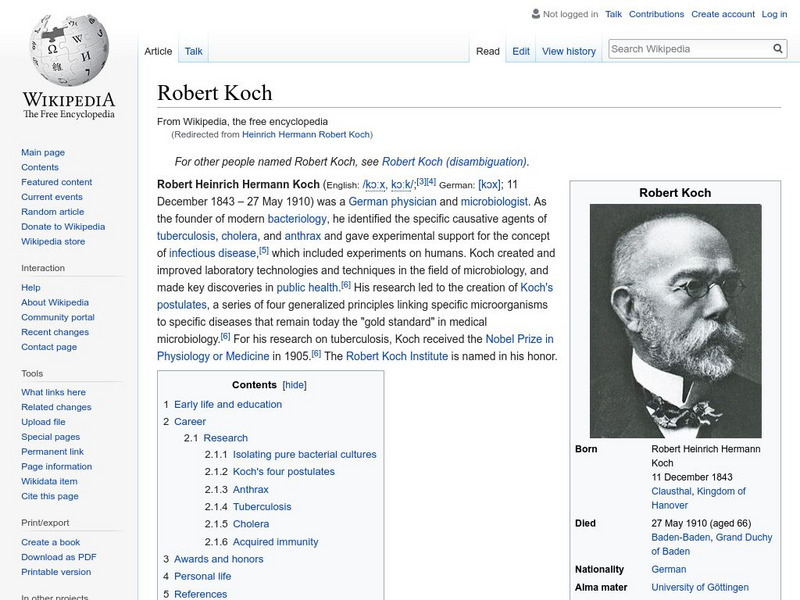Screen dimensions: 800x600
Task: Open the Robert Koch Institute link
Action: pyautogui.click(x=396, y=356)
